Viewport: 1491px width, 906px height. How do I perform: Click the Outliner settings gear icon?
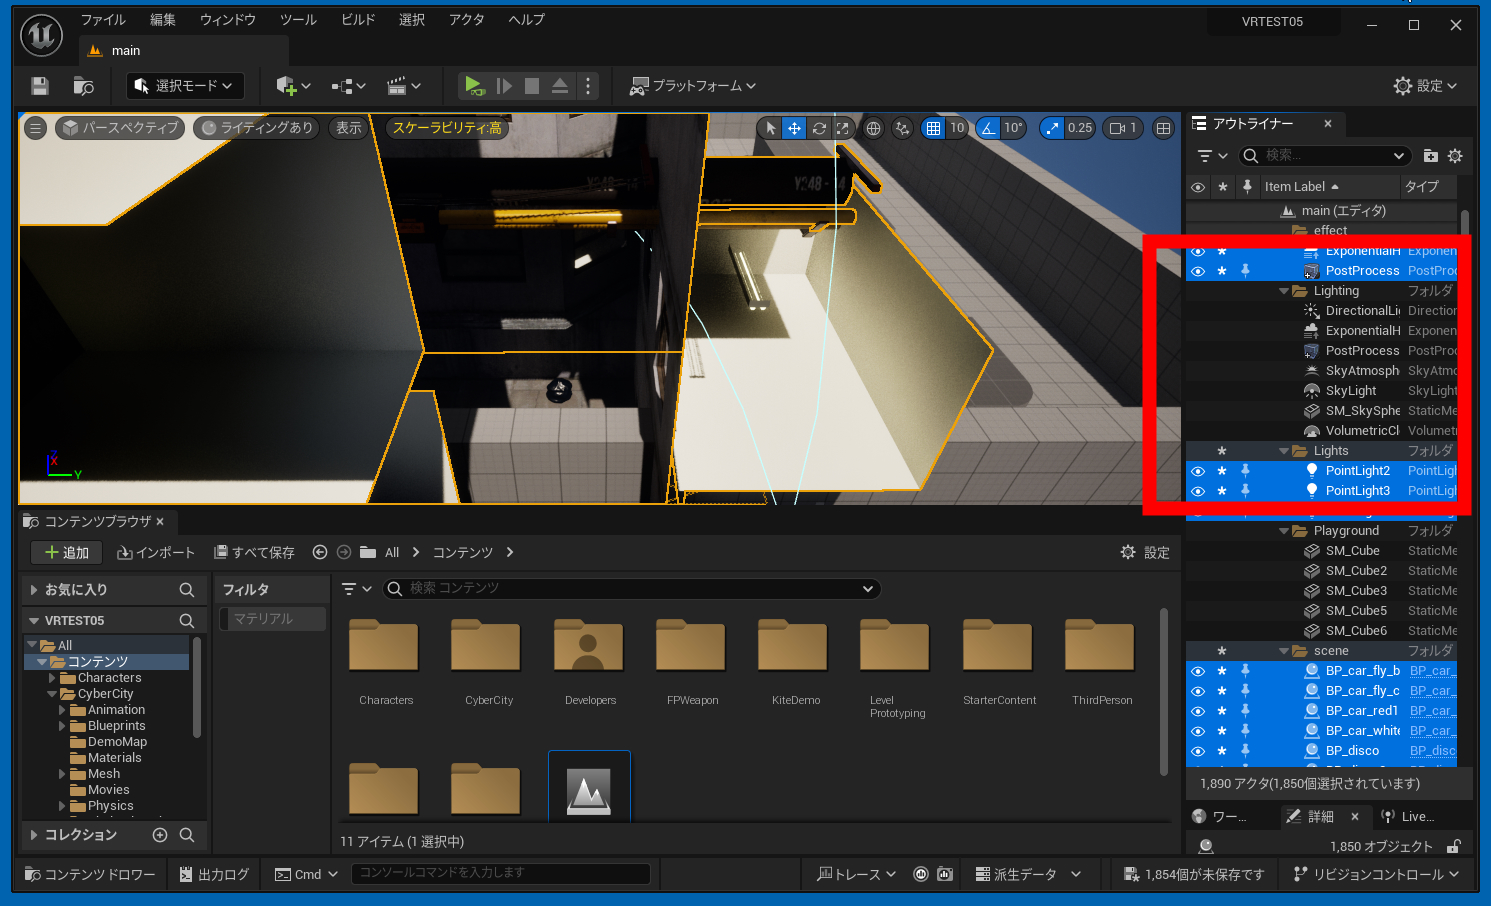click(x=1455, y=156)
